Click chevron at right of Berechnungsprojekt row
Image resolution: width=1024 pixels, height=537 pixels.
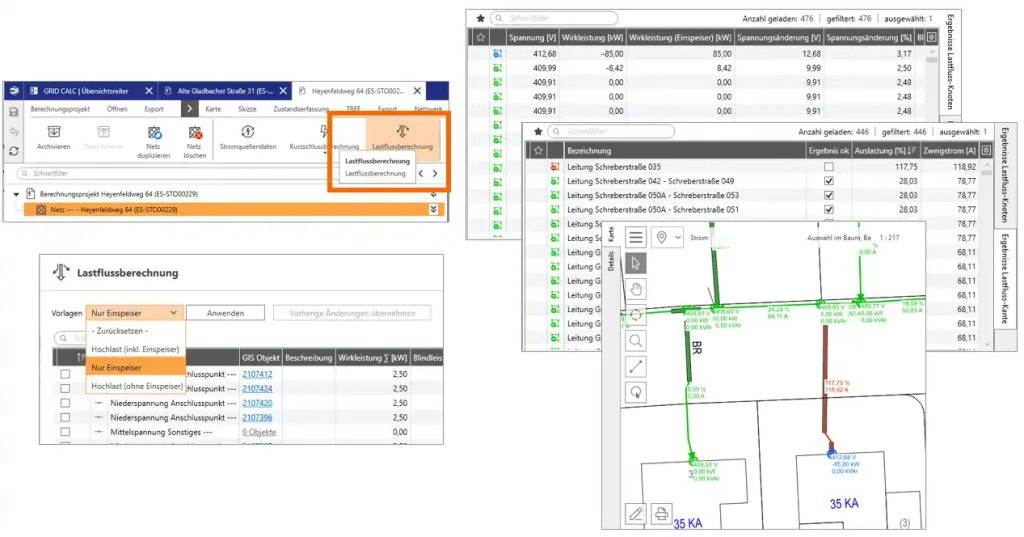coord(433,195)
